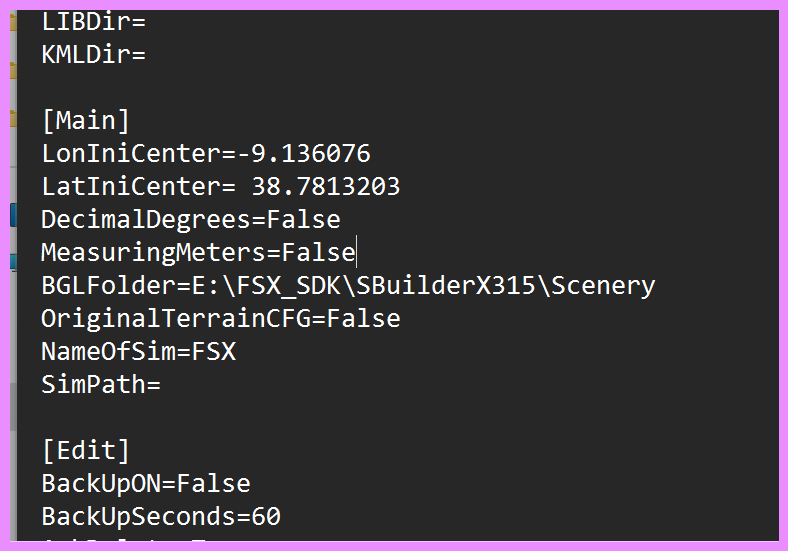
Task: Click the 60 value of BackUpSeconds
Action: coord(266,517)
